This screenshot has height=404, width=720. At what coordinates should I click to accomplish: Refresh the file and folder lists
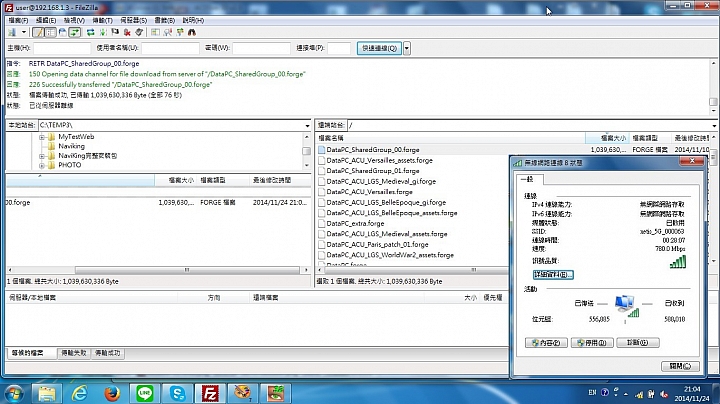[x=90, y=32]
